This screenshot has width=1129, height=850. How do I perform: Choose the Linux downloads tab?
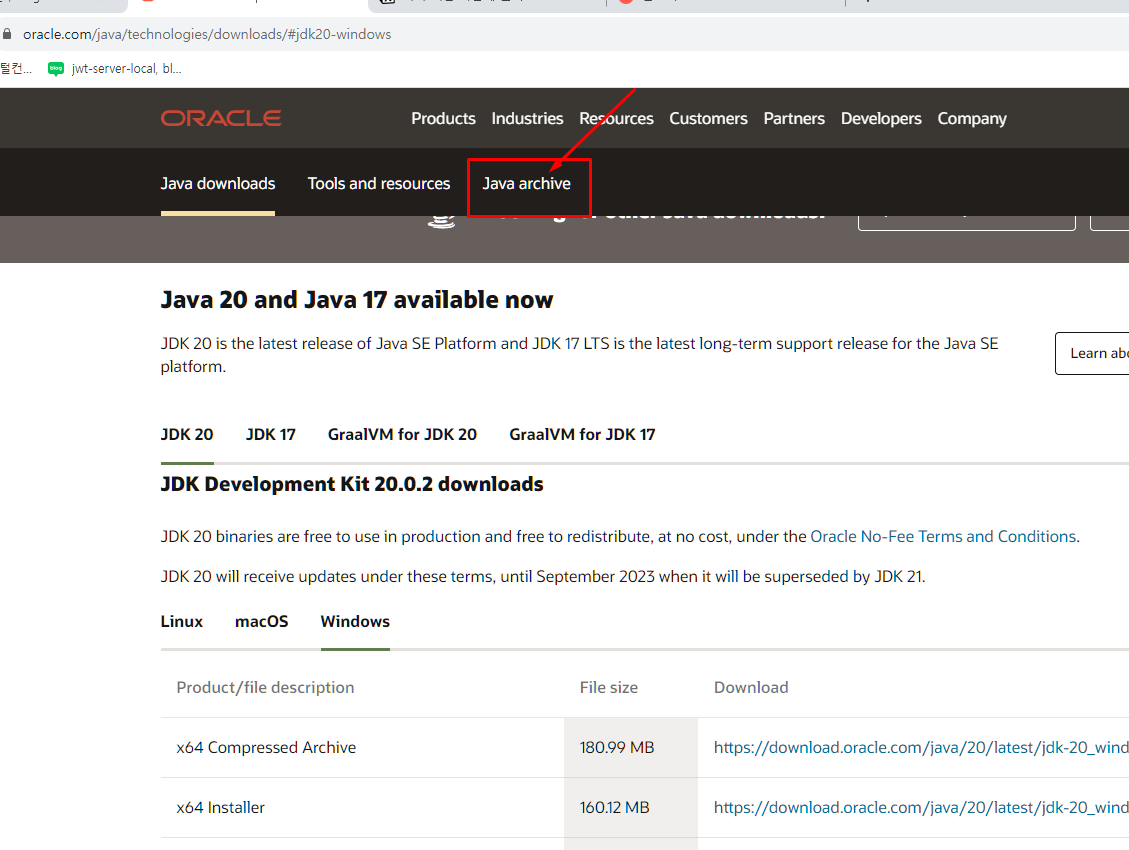tap(181, 621)
